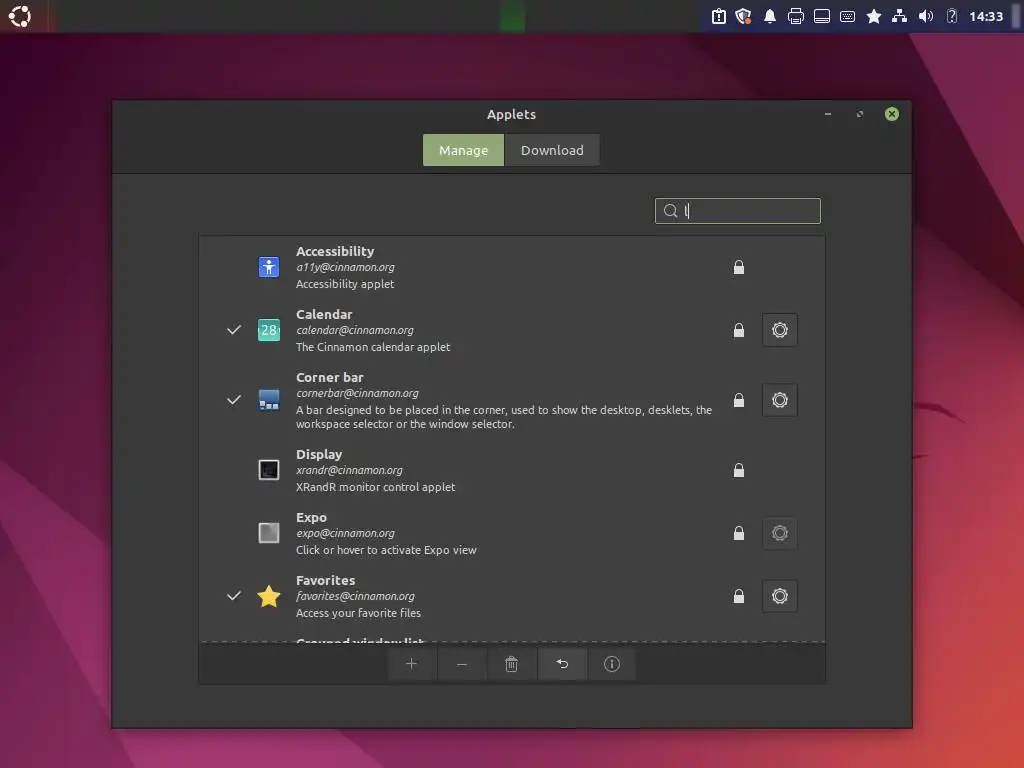Click the battery status tray icon

[x=952, y=16]
